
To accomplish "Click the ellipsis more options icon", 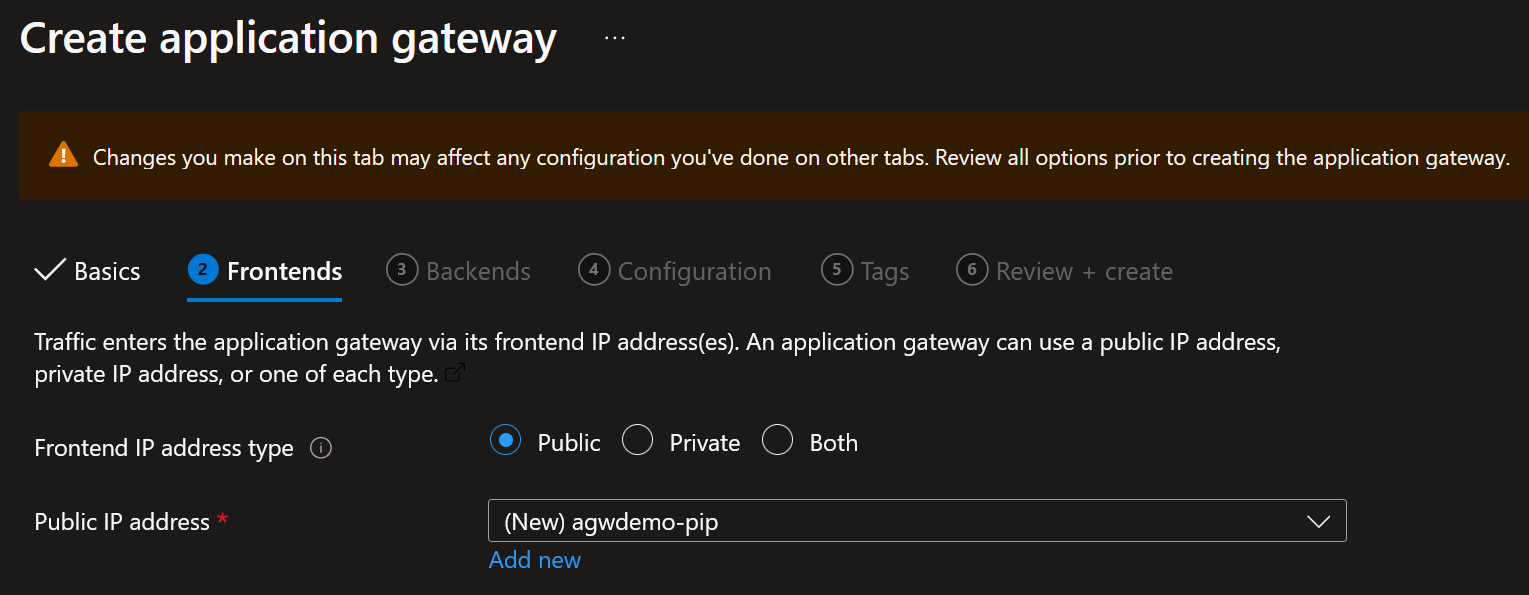I will [x=614, y=39].
